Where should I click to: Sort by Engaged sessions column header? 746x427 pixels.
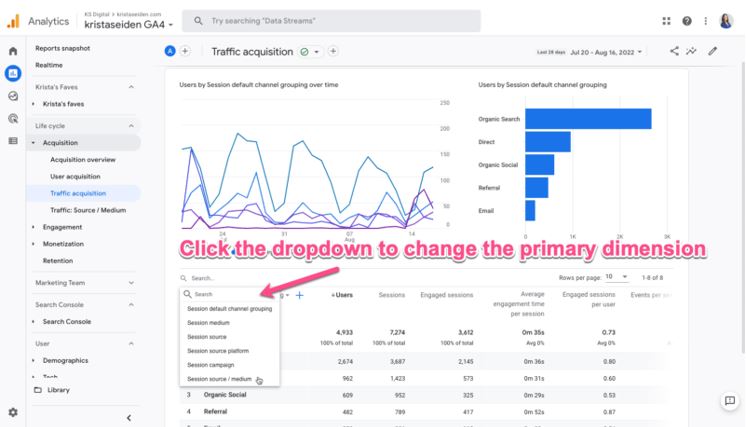coord(447,295)
